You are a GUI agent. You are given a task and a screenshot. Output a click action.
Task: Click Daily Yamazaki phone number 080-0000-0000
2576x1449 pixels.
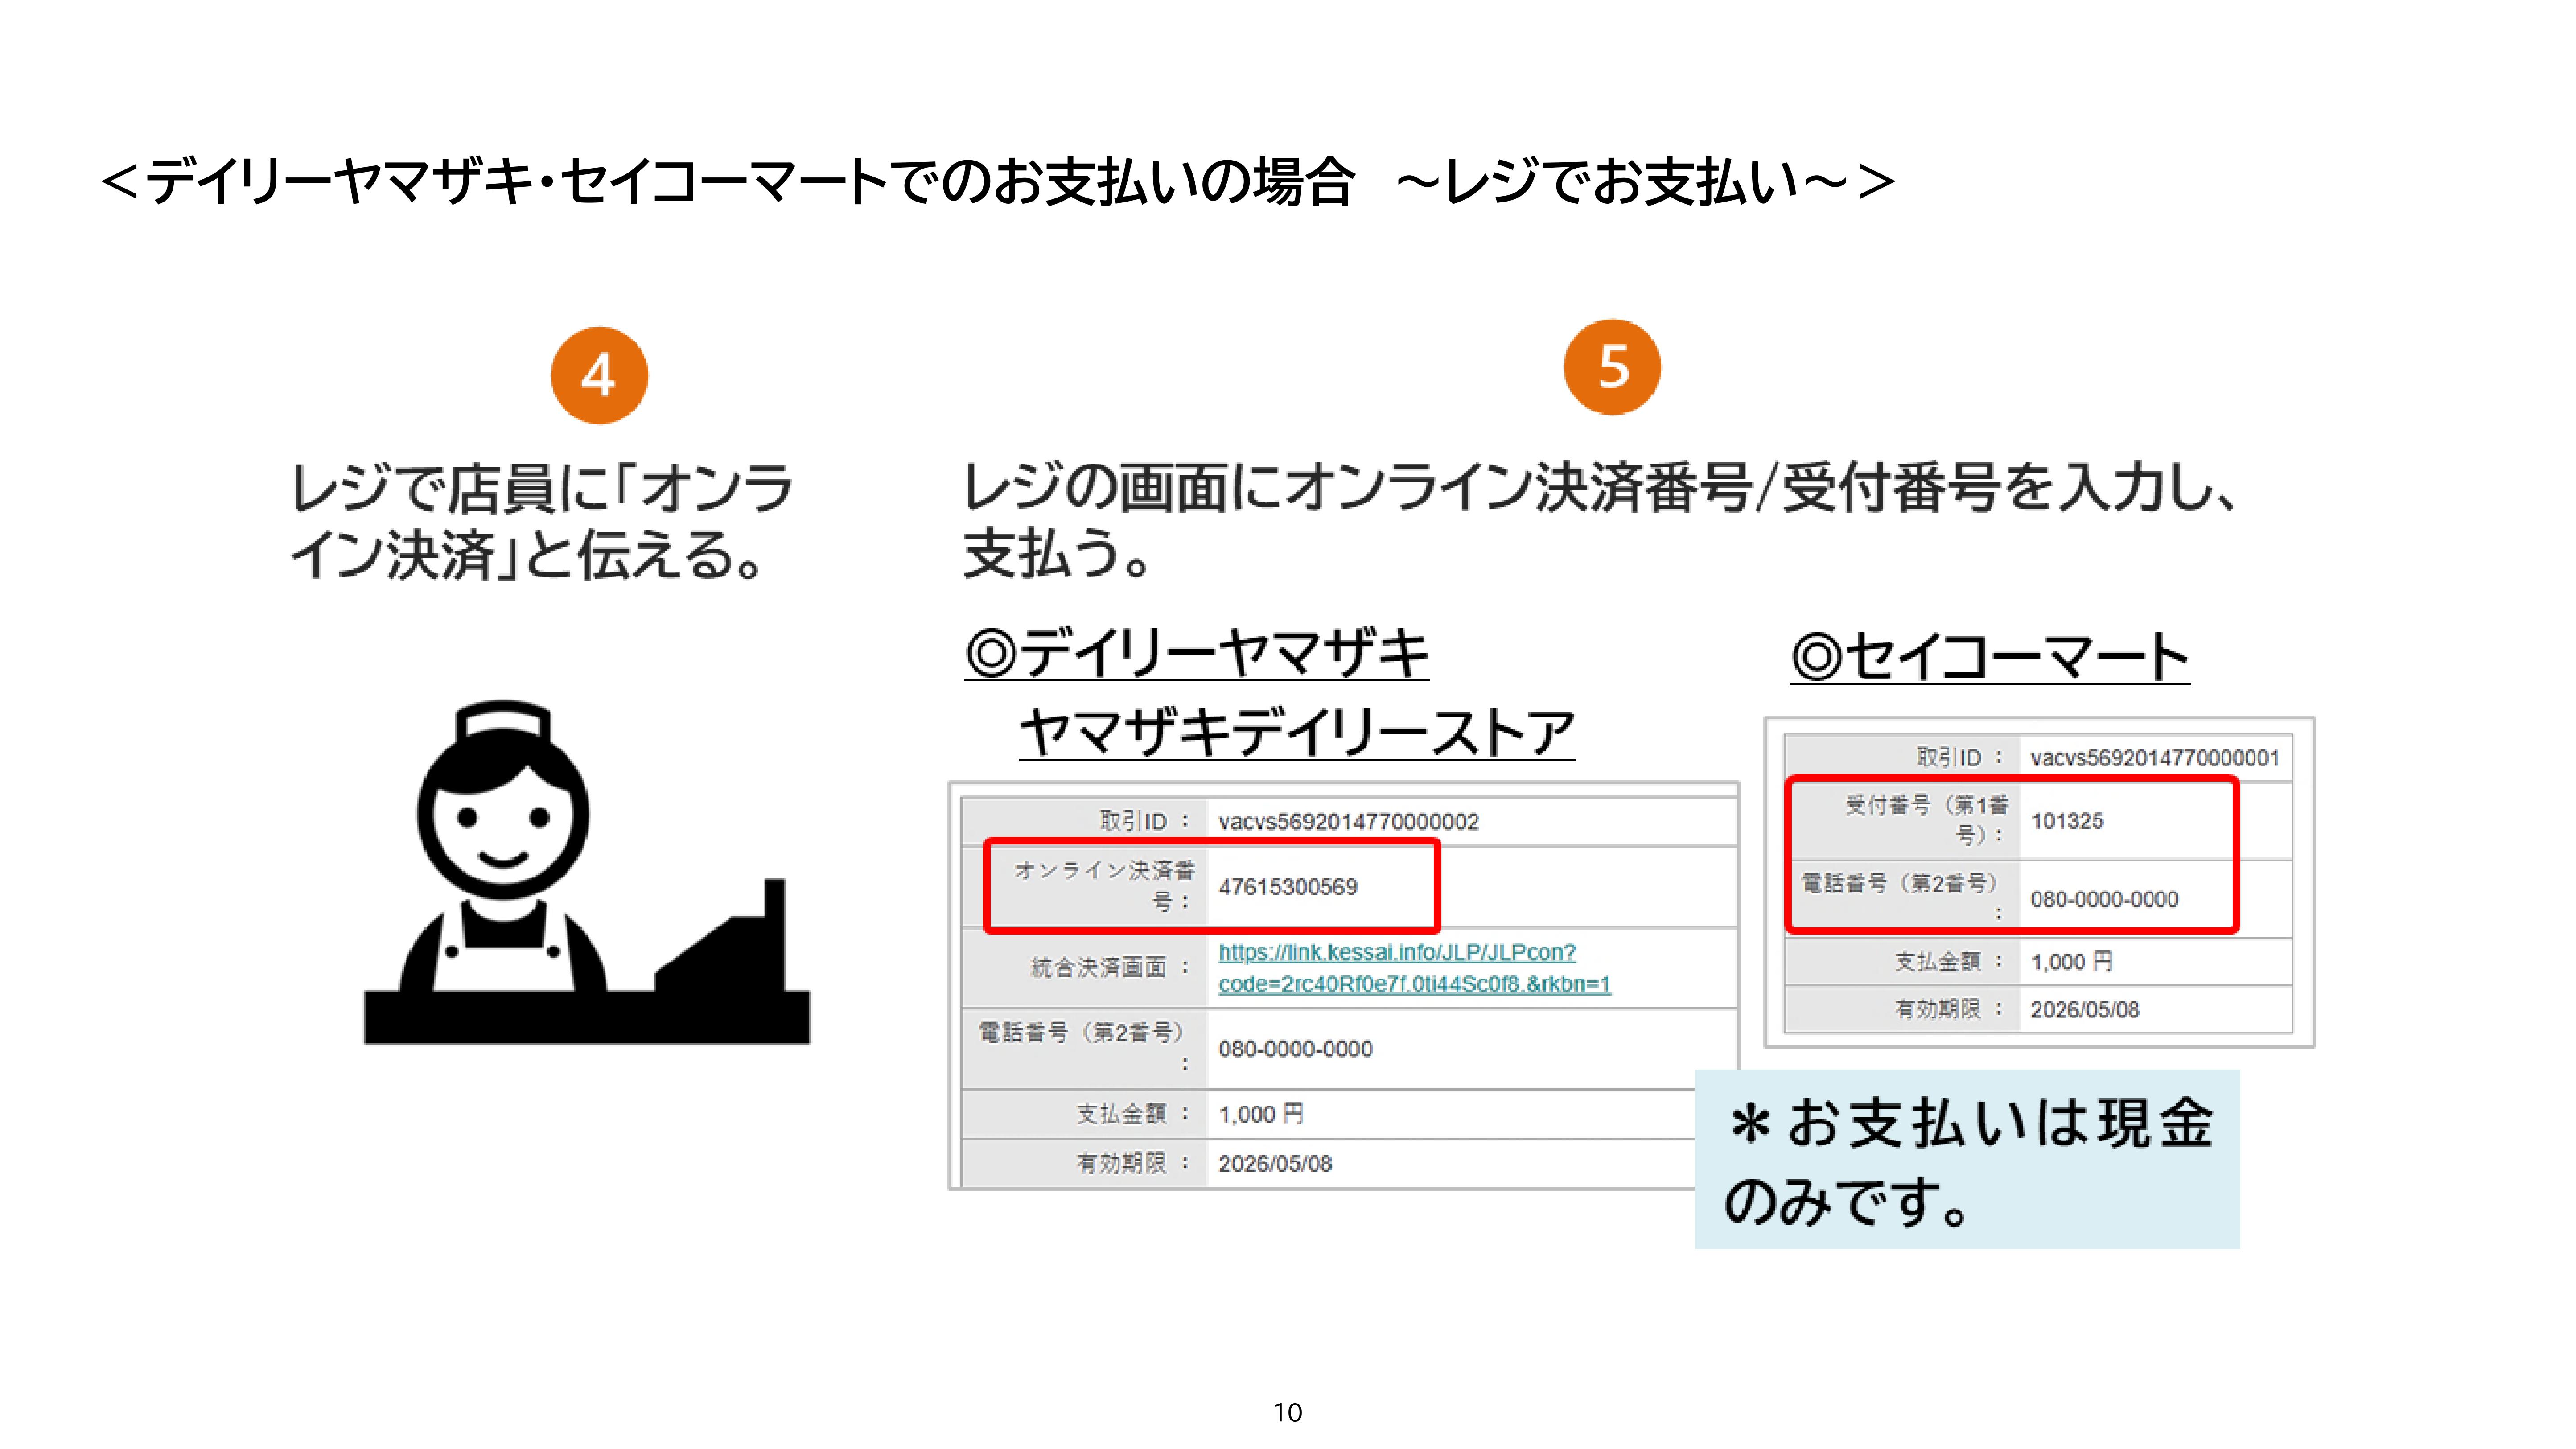click(x=1295, y=1049)
